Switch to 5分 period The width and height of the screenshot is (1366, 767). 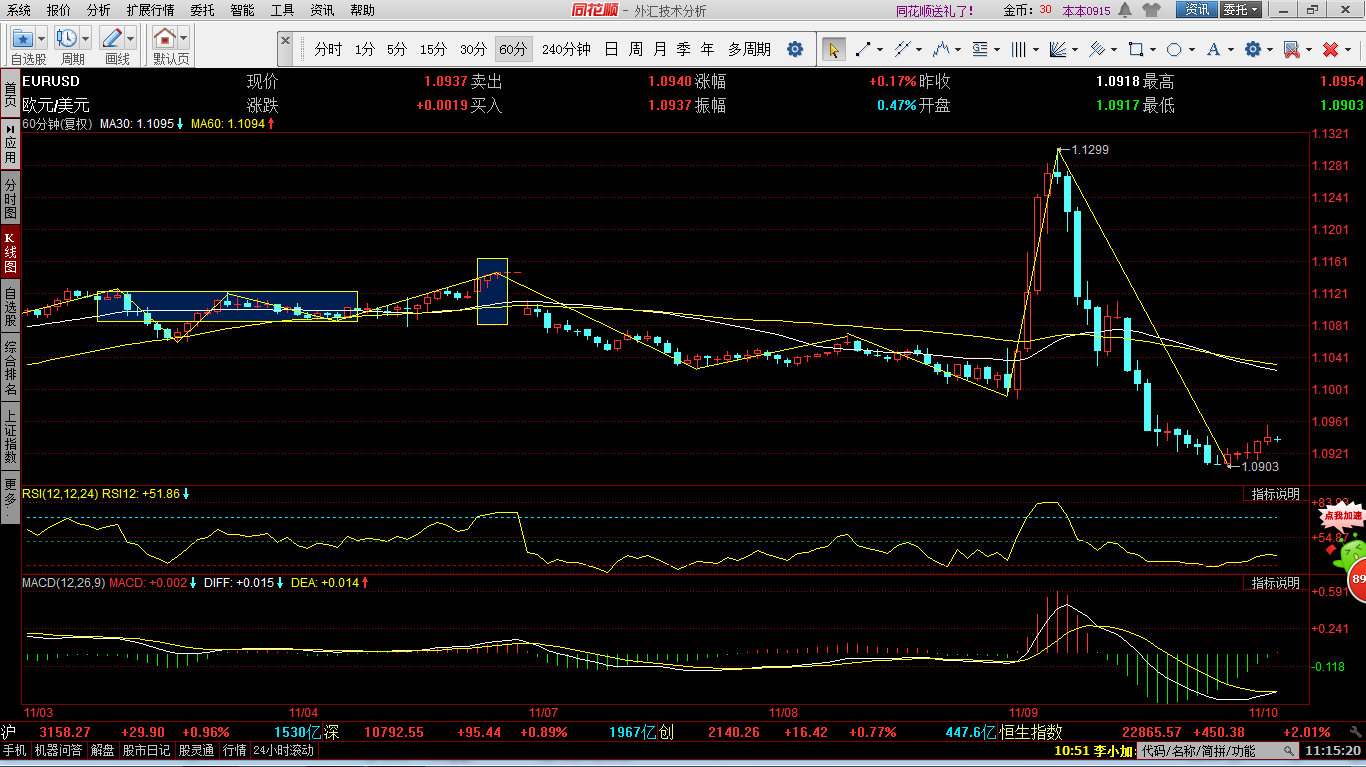click(397, 49)
